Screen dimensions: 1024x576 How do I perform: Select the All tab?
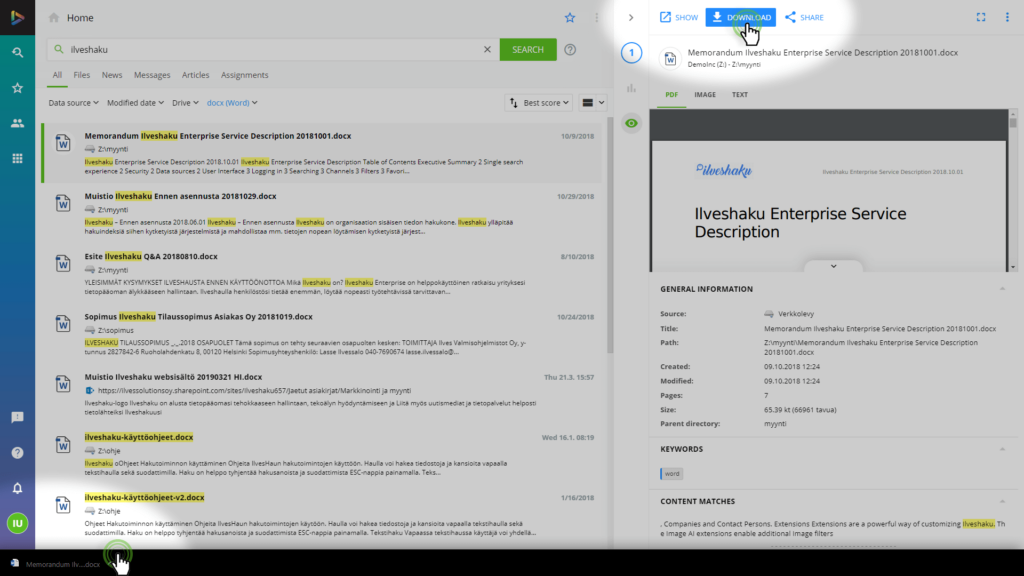tap(57, 75)
